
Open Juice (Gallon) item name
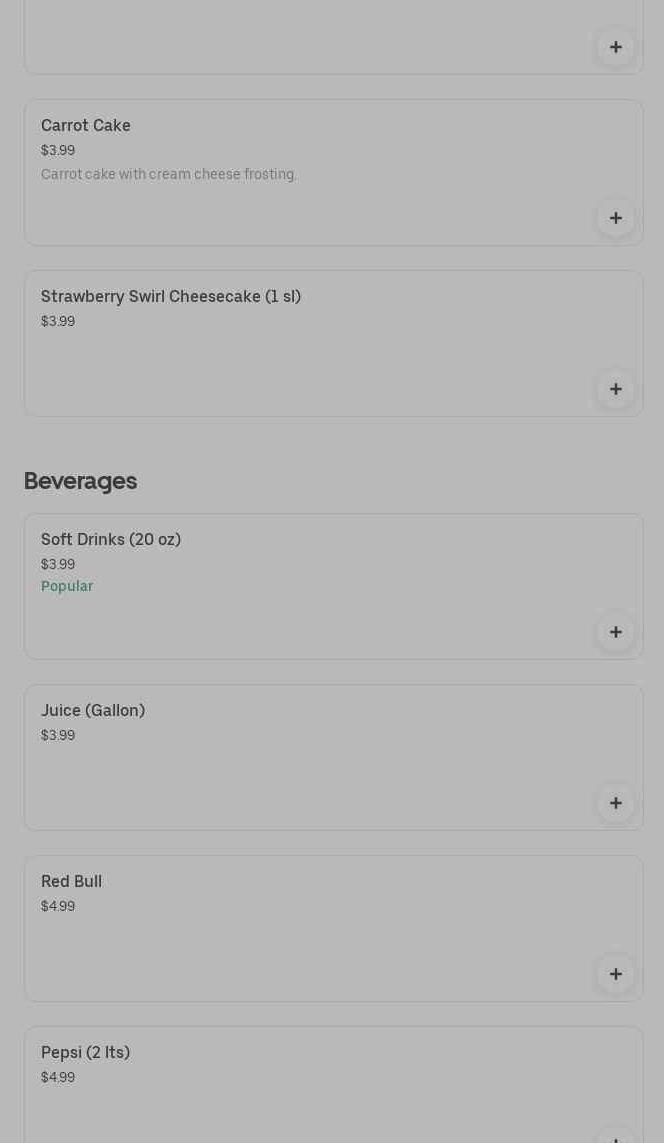click(x=93, y=710)
